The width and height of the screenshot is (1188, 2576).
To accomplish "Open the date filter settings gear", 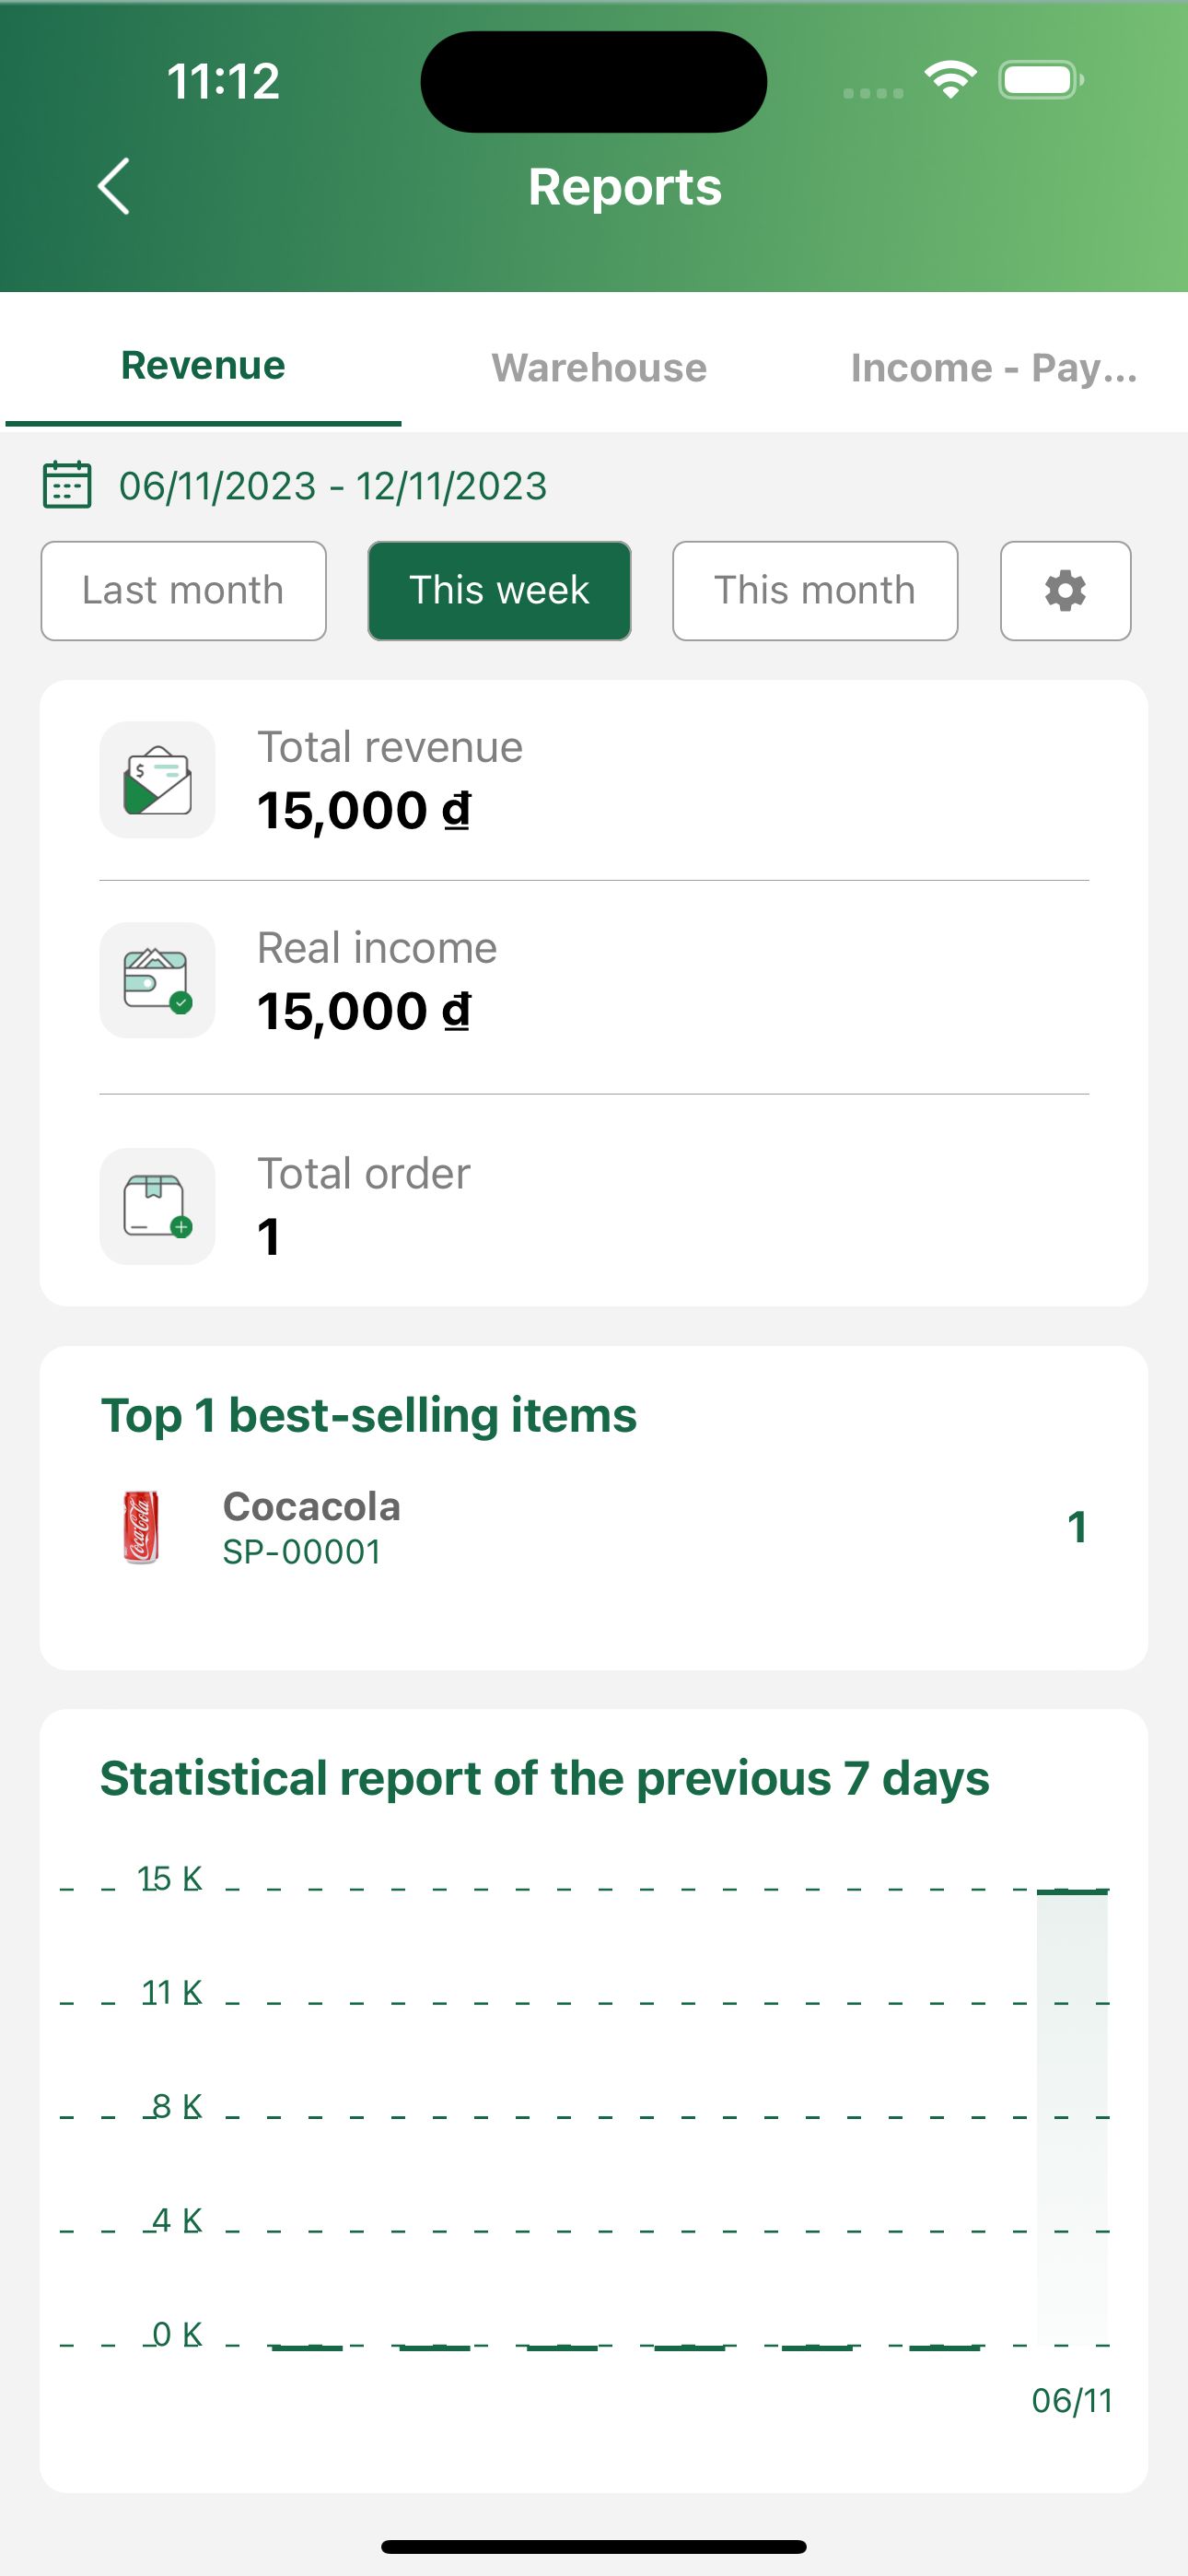I will [1065, 591].
